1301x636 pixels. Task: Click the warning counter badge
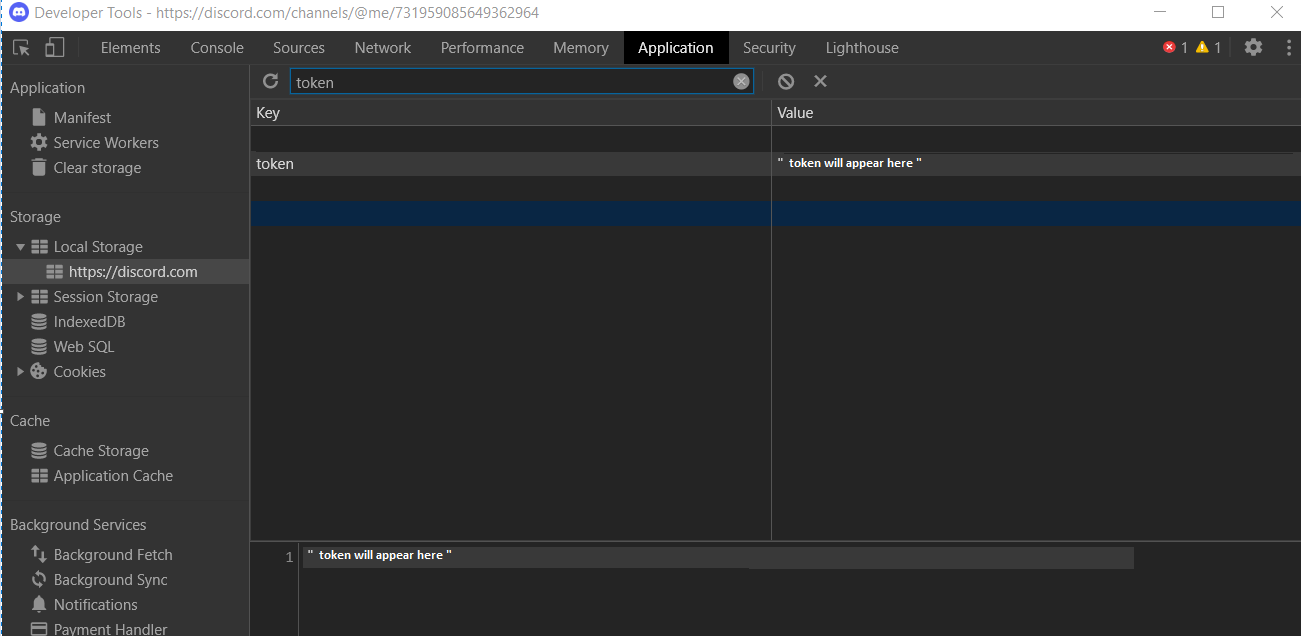tap(1209, 46)
